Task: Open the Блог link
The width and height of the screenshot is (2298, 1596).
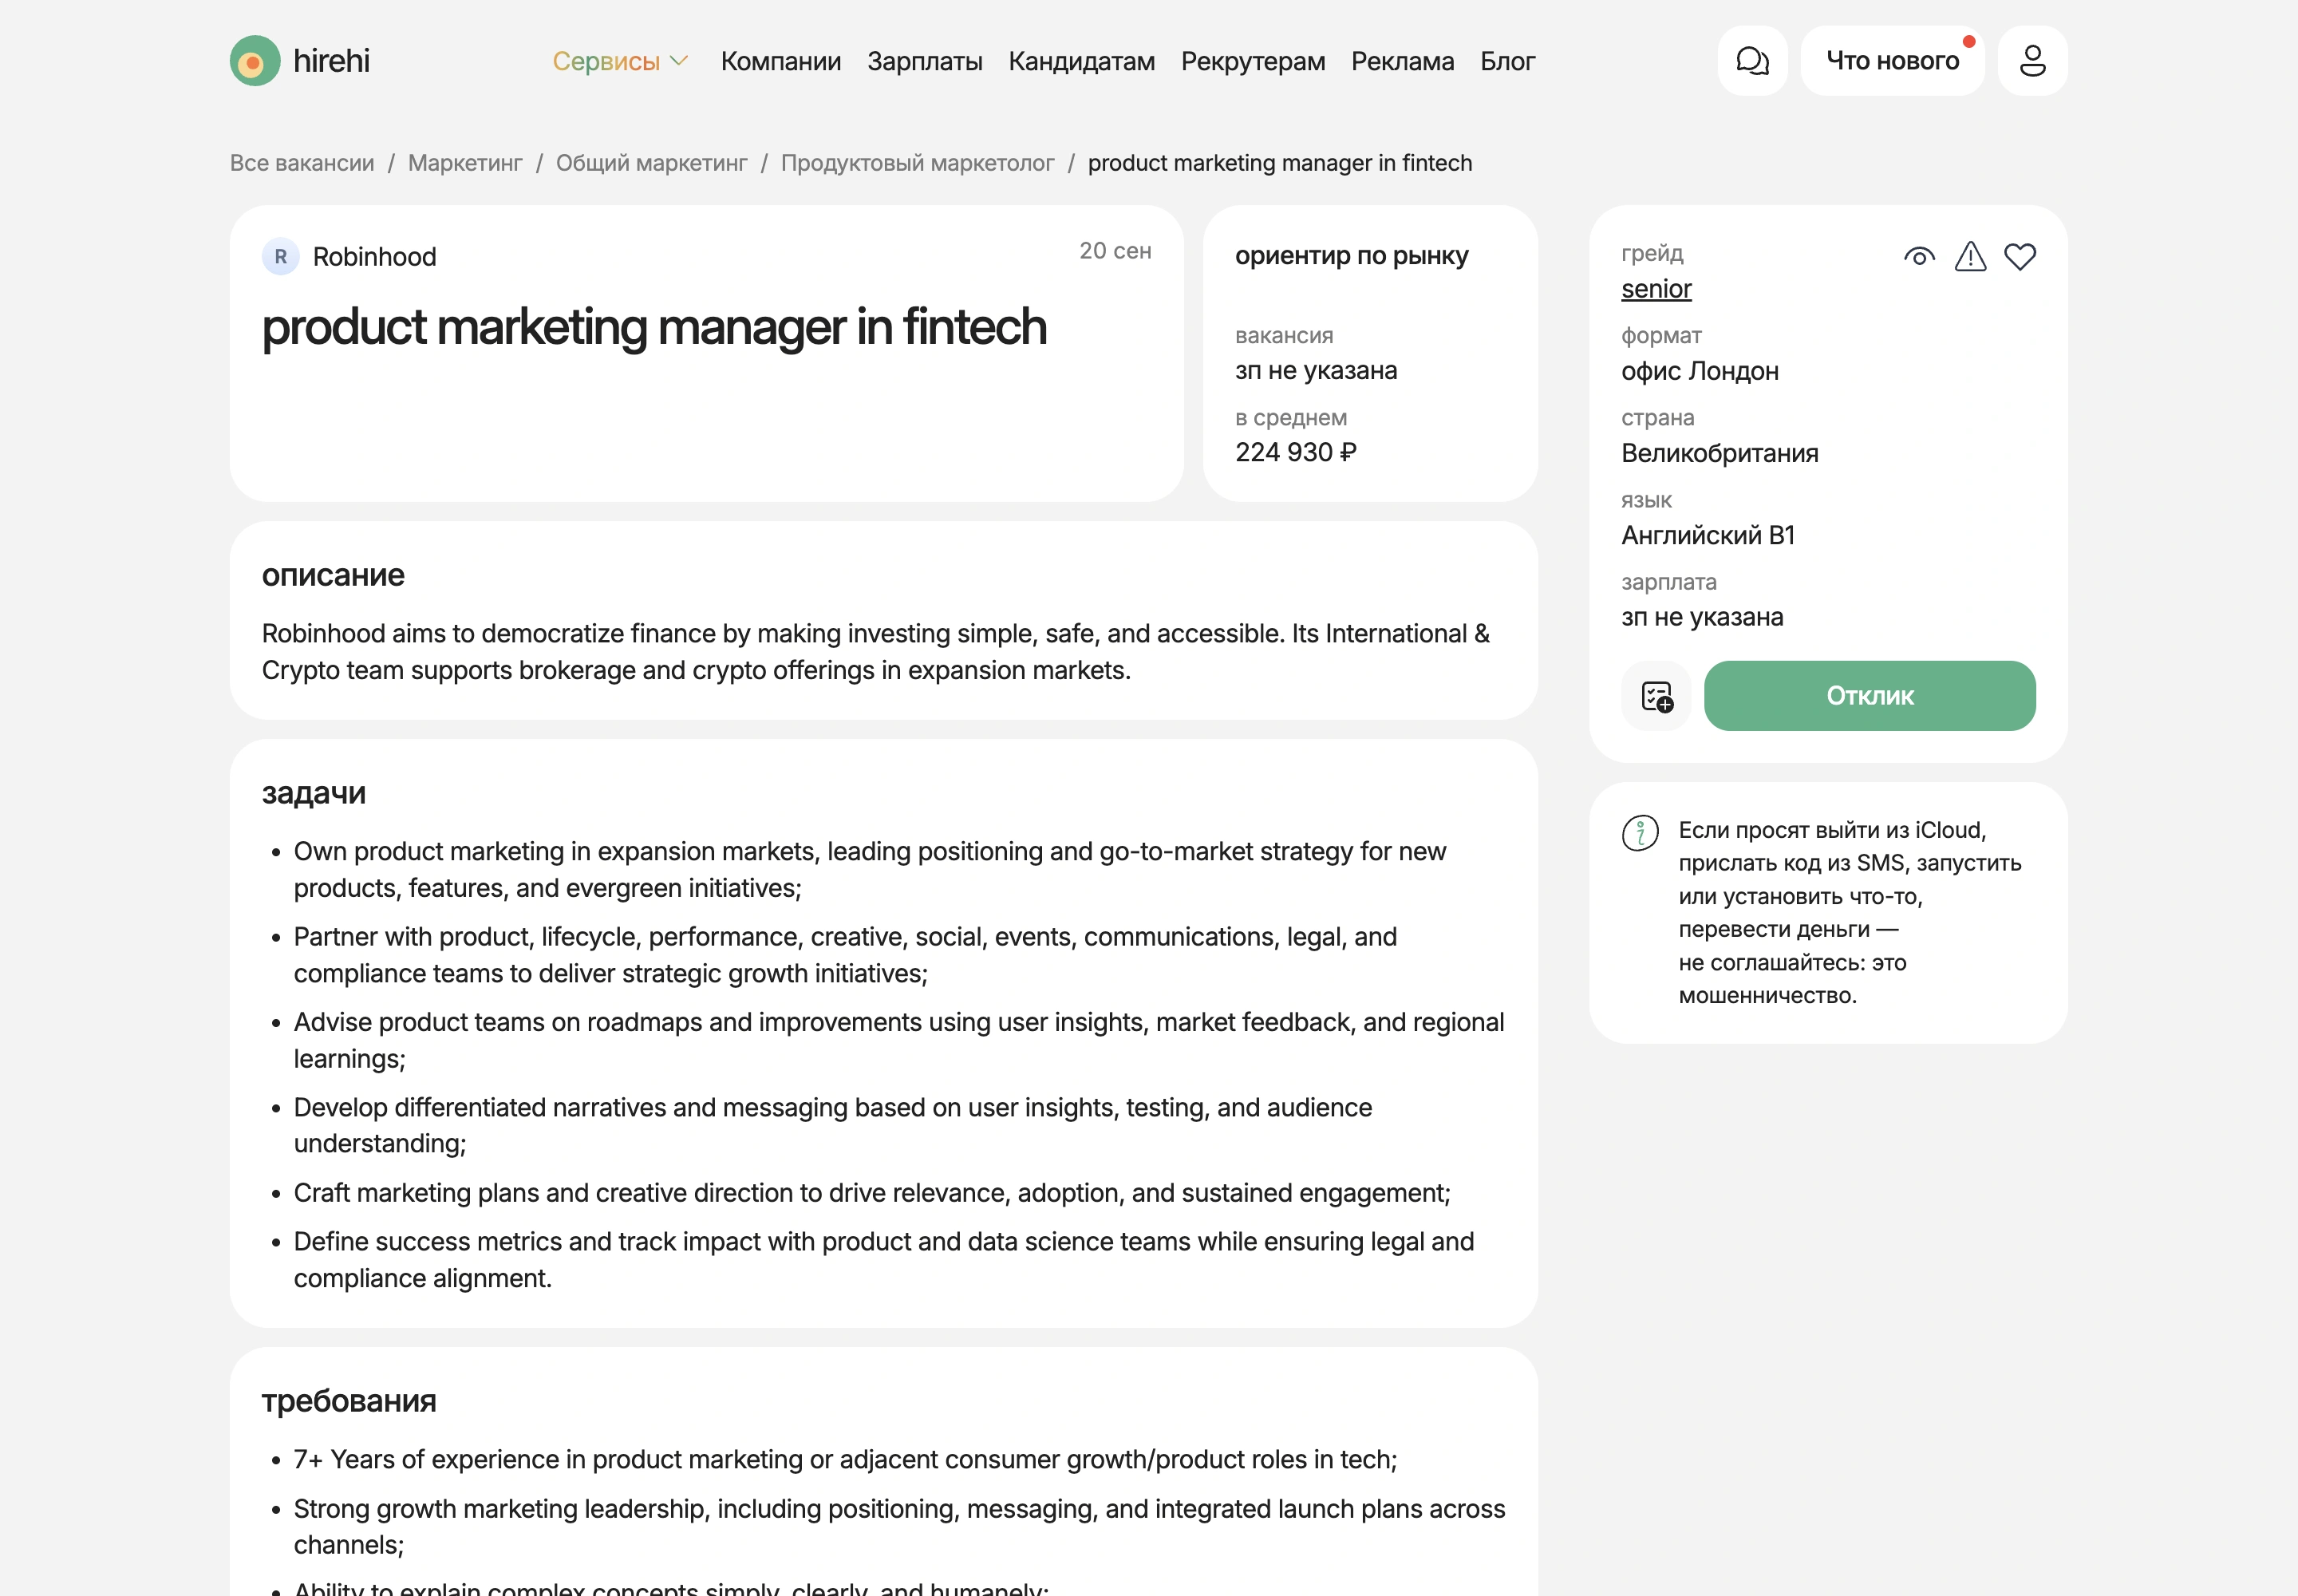Action: click(x=1507, y=61)
